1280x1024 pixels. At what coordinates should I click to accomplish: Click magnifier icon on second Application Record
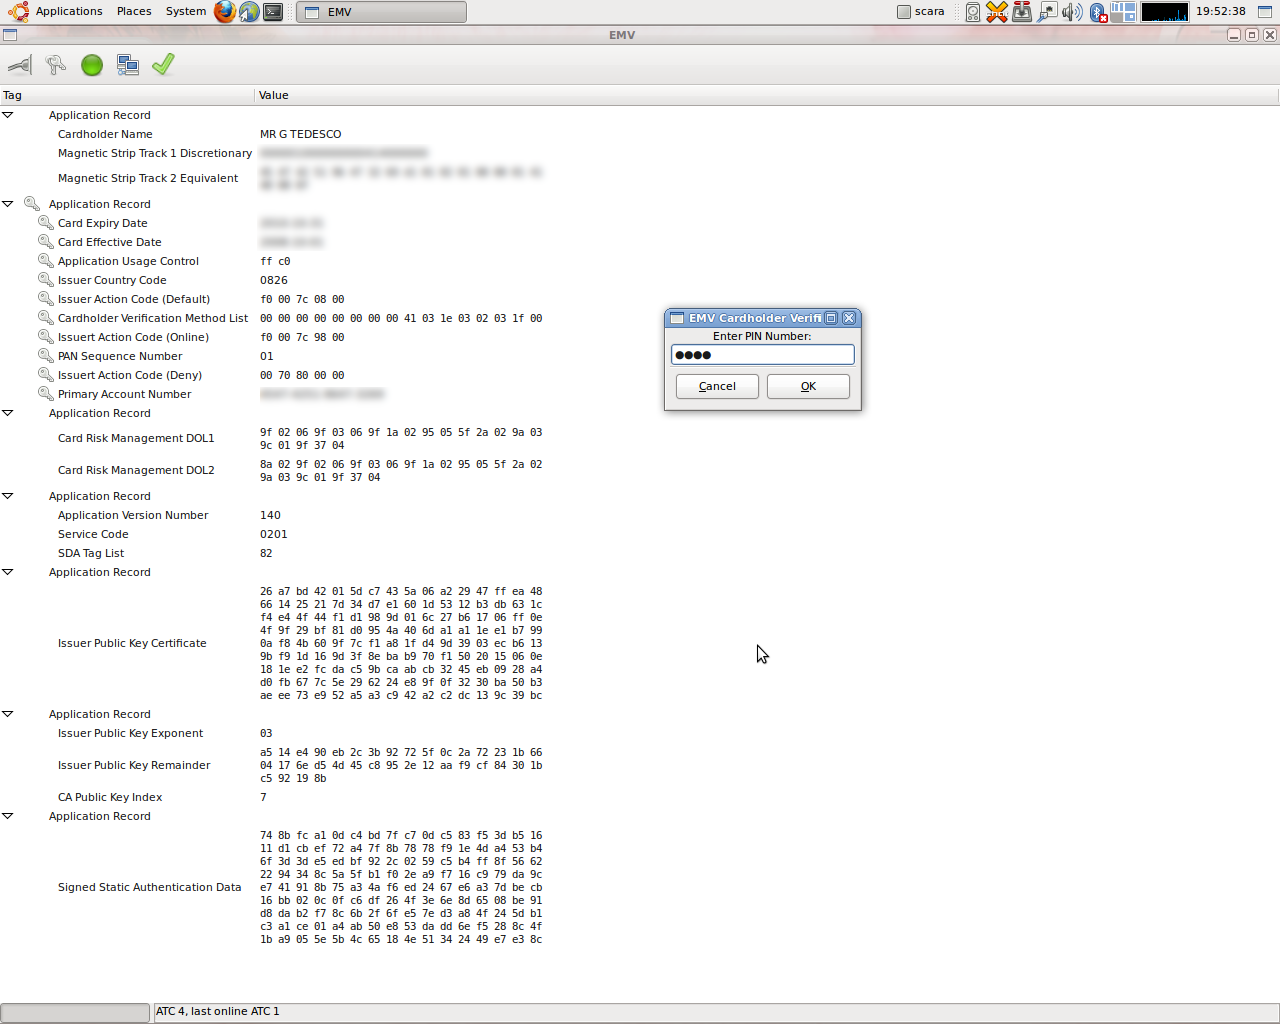(32, 204)
